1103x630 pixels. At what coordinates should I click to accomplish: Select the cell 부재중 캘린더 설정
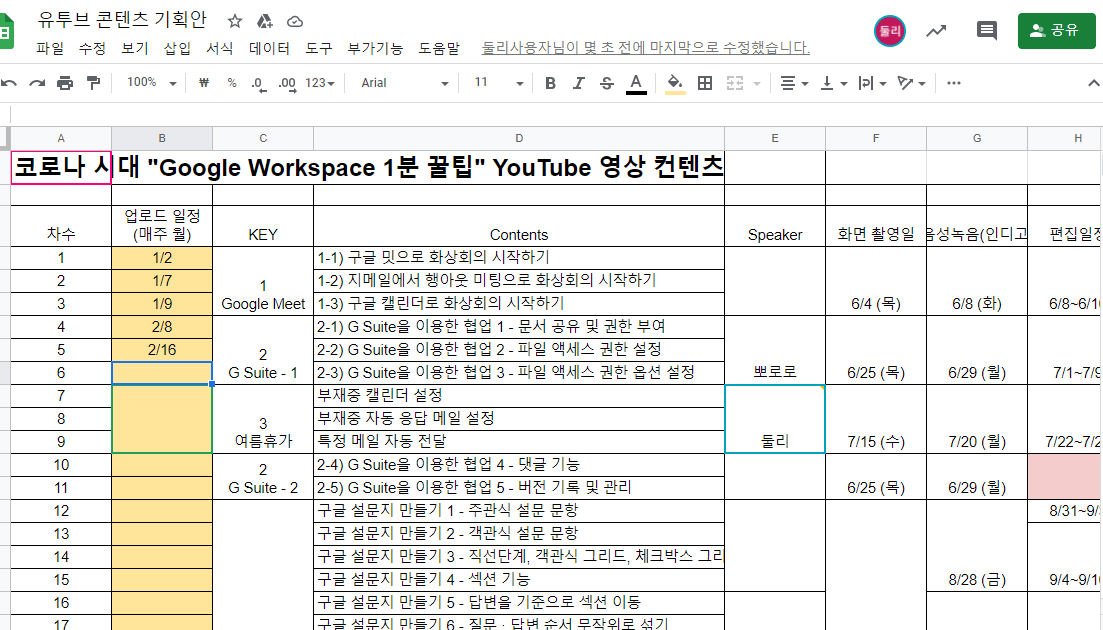click(x=519, y=396)
